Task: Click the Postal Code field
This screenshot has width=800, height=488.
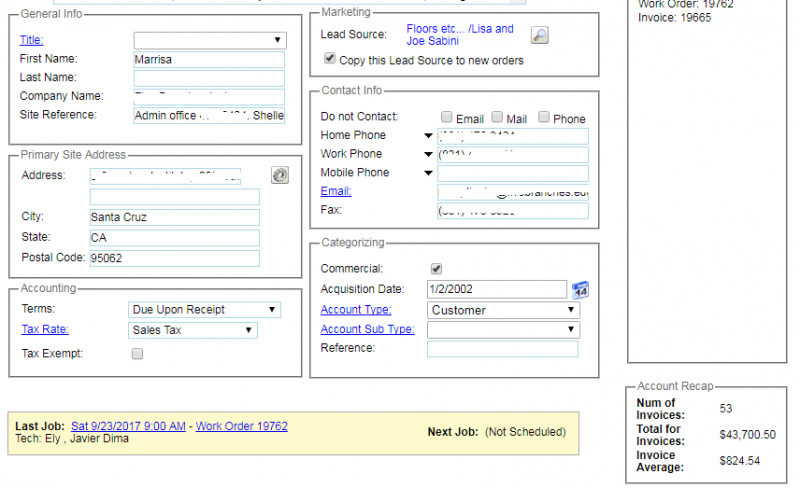Action: coord(173,258)
